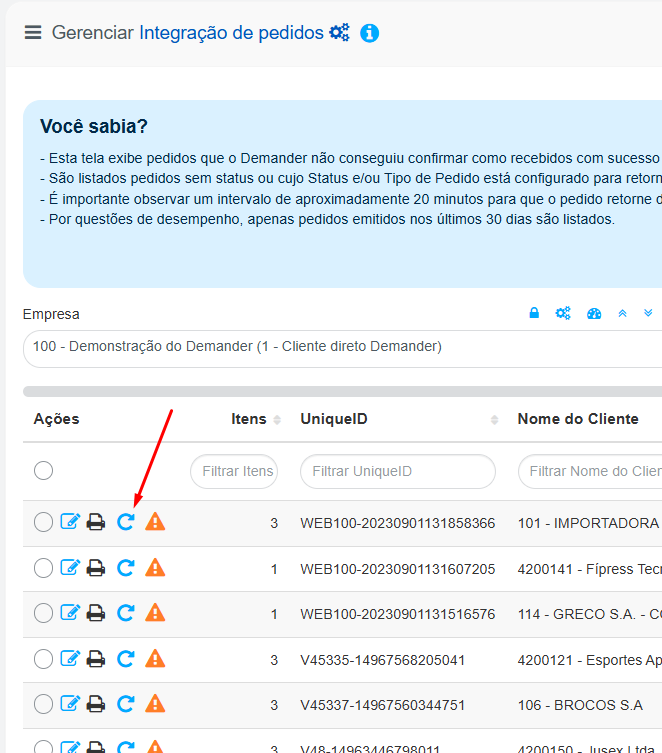Sort table by Itens column
Screen dimensions: 662x753
coord(277,419)
